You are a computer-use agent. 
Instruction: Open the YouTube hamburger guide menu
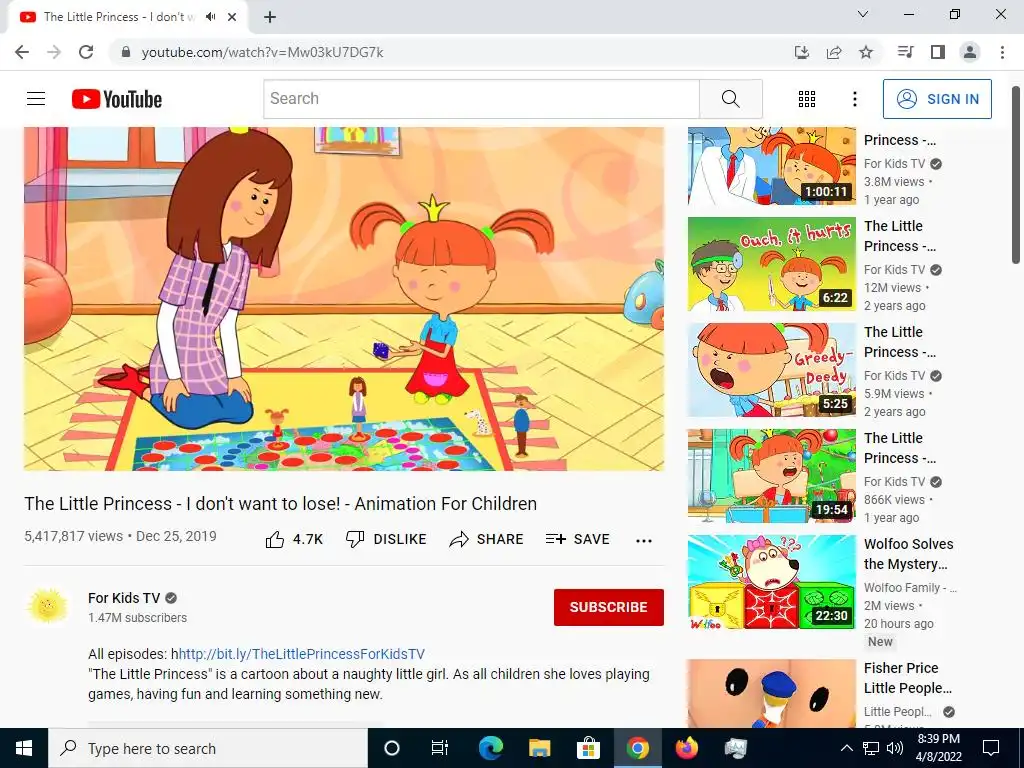[36, 99]
